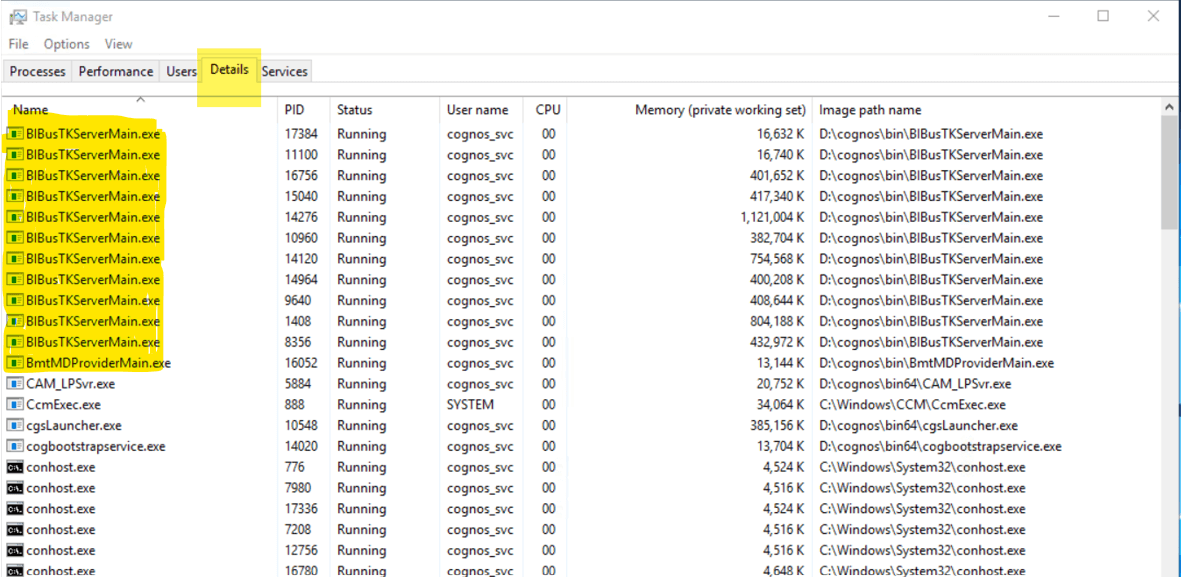Switch to the Services tab
The height and width of the screenshot is (577, 1181).
pyautogui.click(x=285, y=72)
